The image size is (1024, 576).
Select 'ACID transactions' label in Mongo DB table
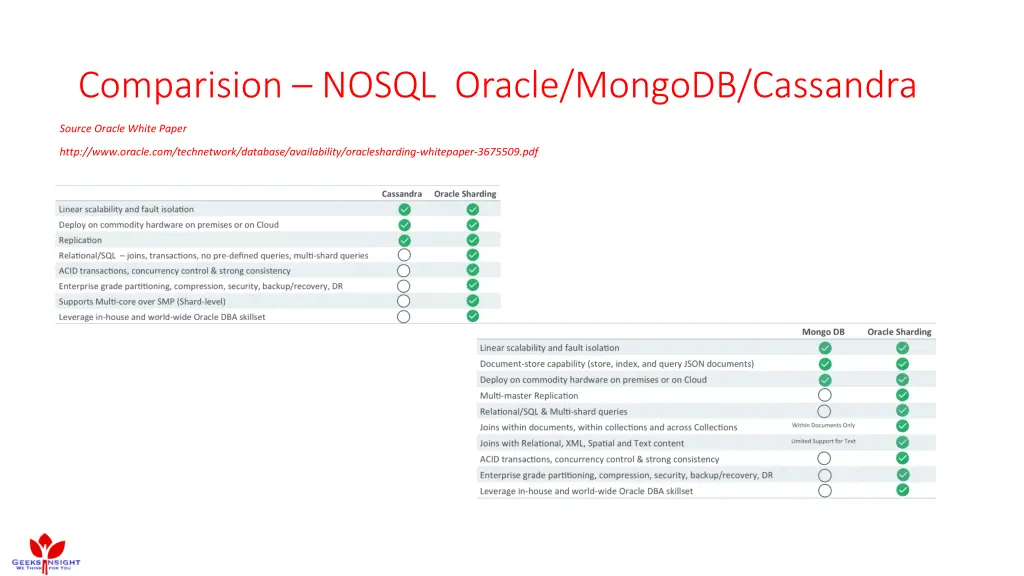600,459
